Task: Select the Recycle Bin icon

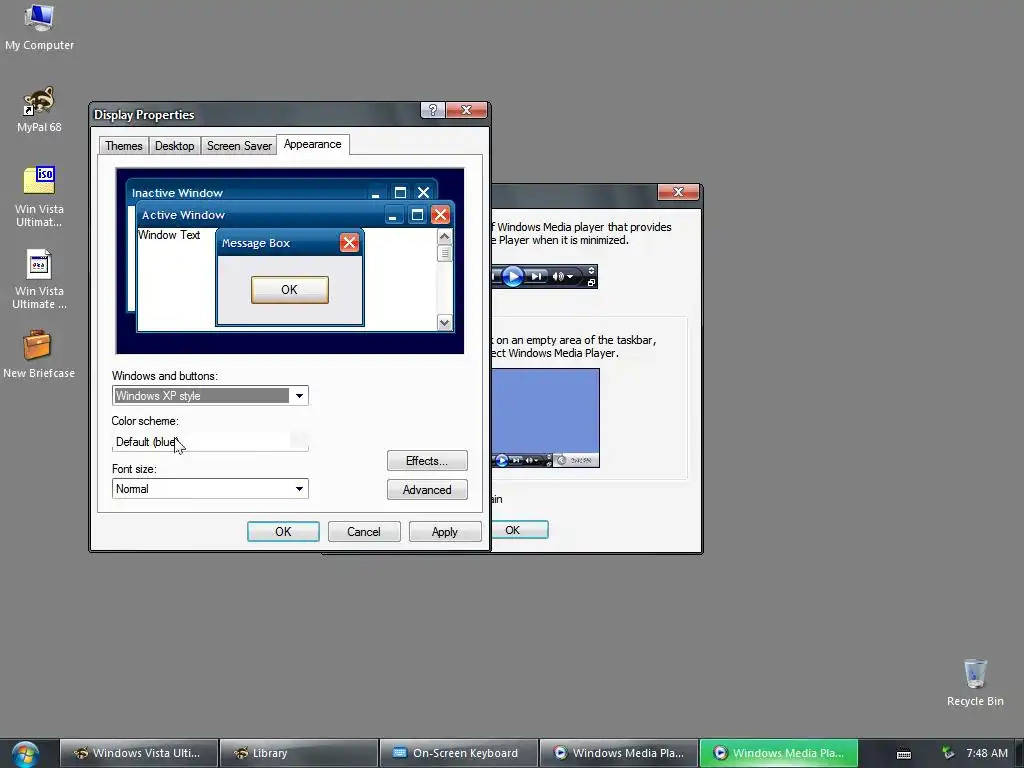Action: pyautogui.click(x=975, y=682)
